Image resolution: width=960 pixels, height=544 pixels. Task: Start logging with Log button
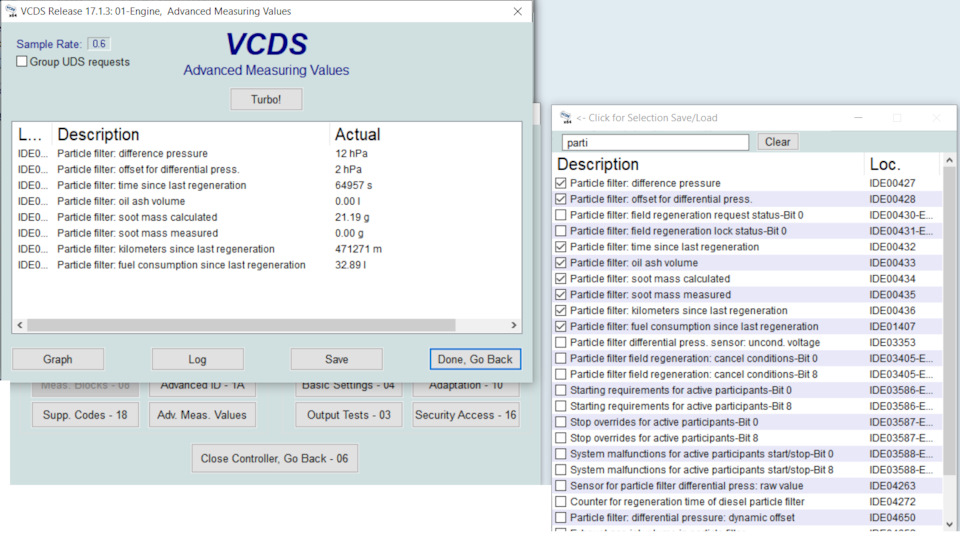197,359
